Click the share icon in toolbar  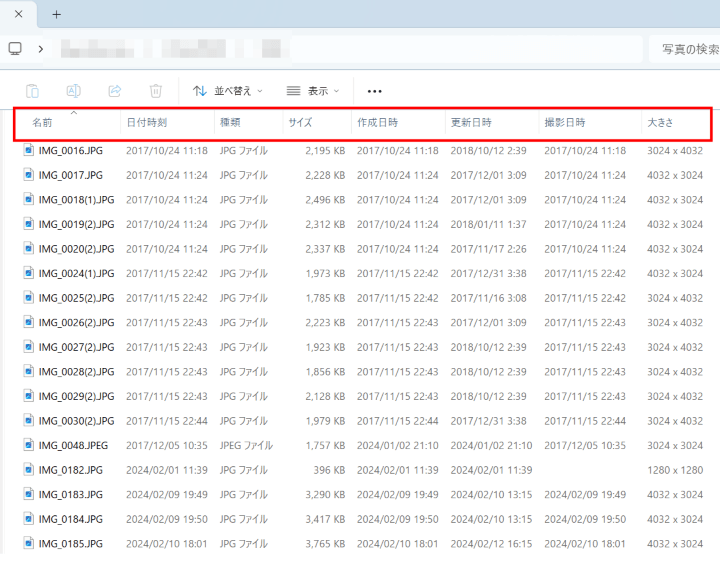pos(114,91)
